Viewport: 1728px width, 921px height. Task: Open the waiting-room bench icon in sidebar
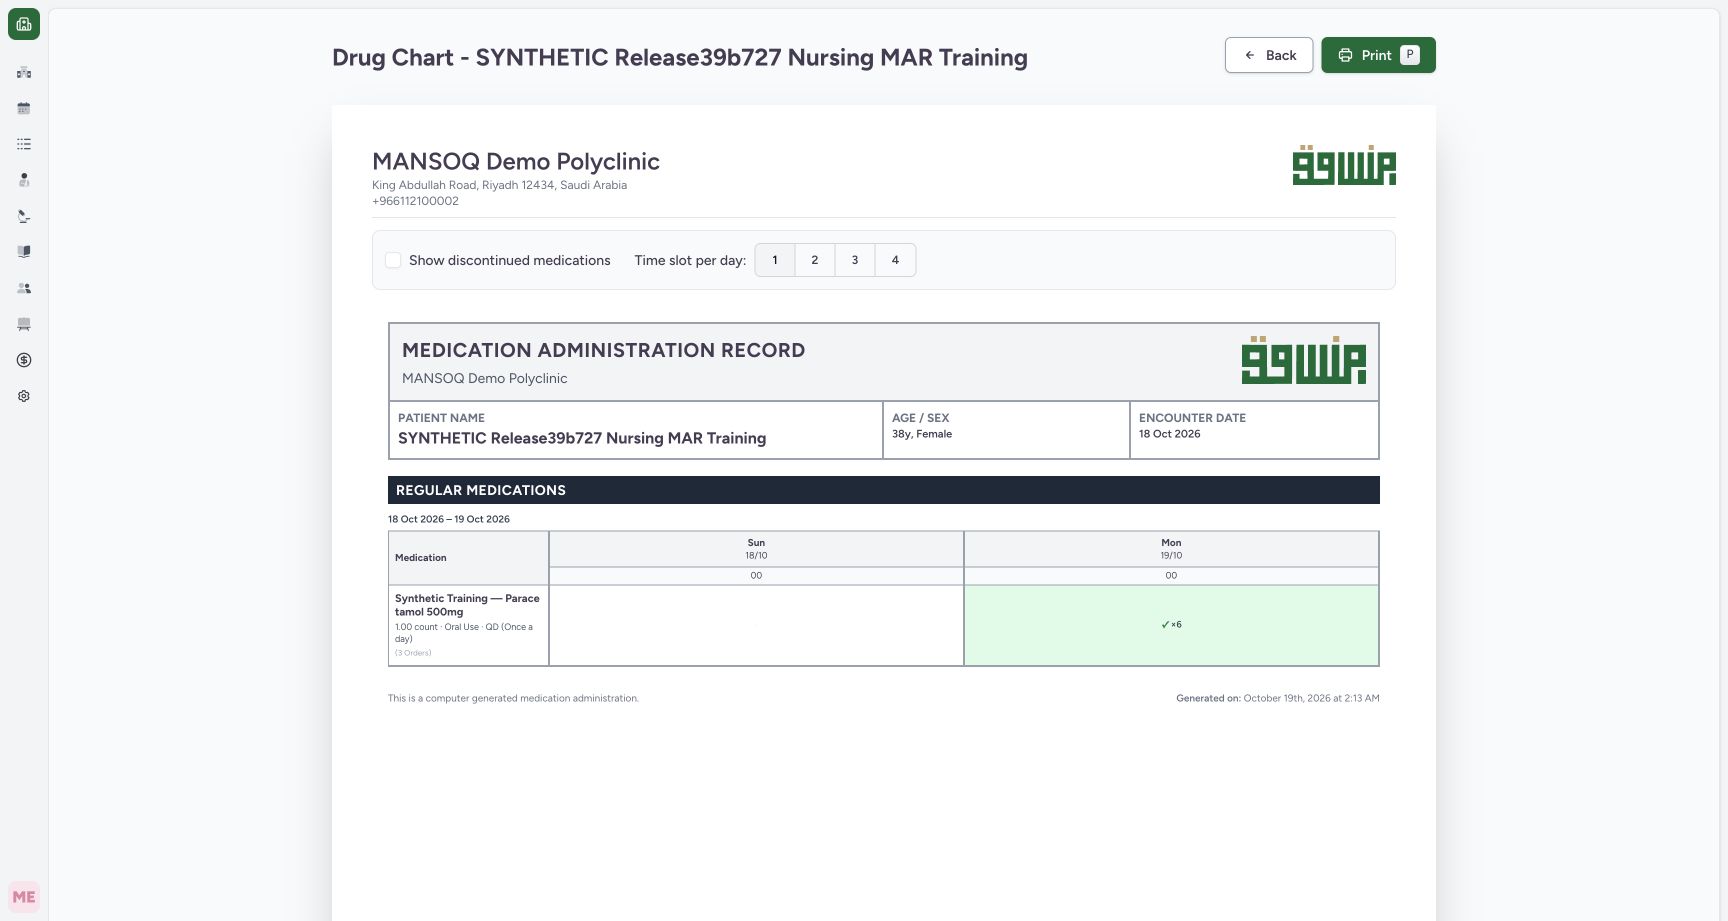coord(24,324)
